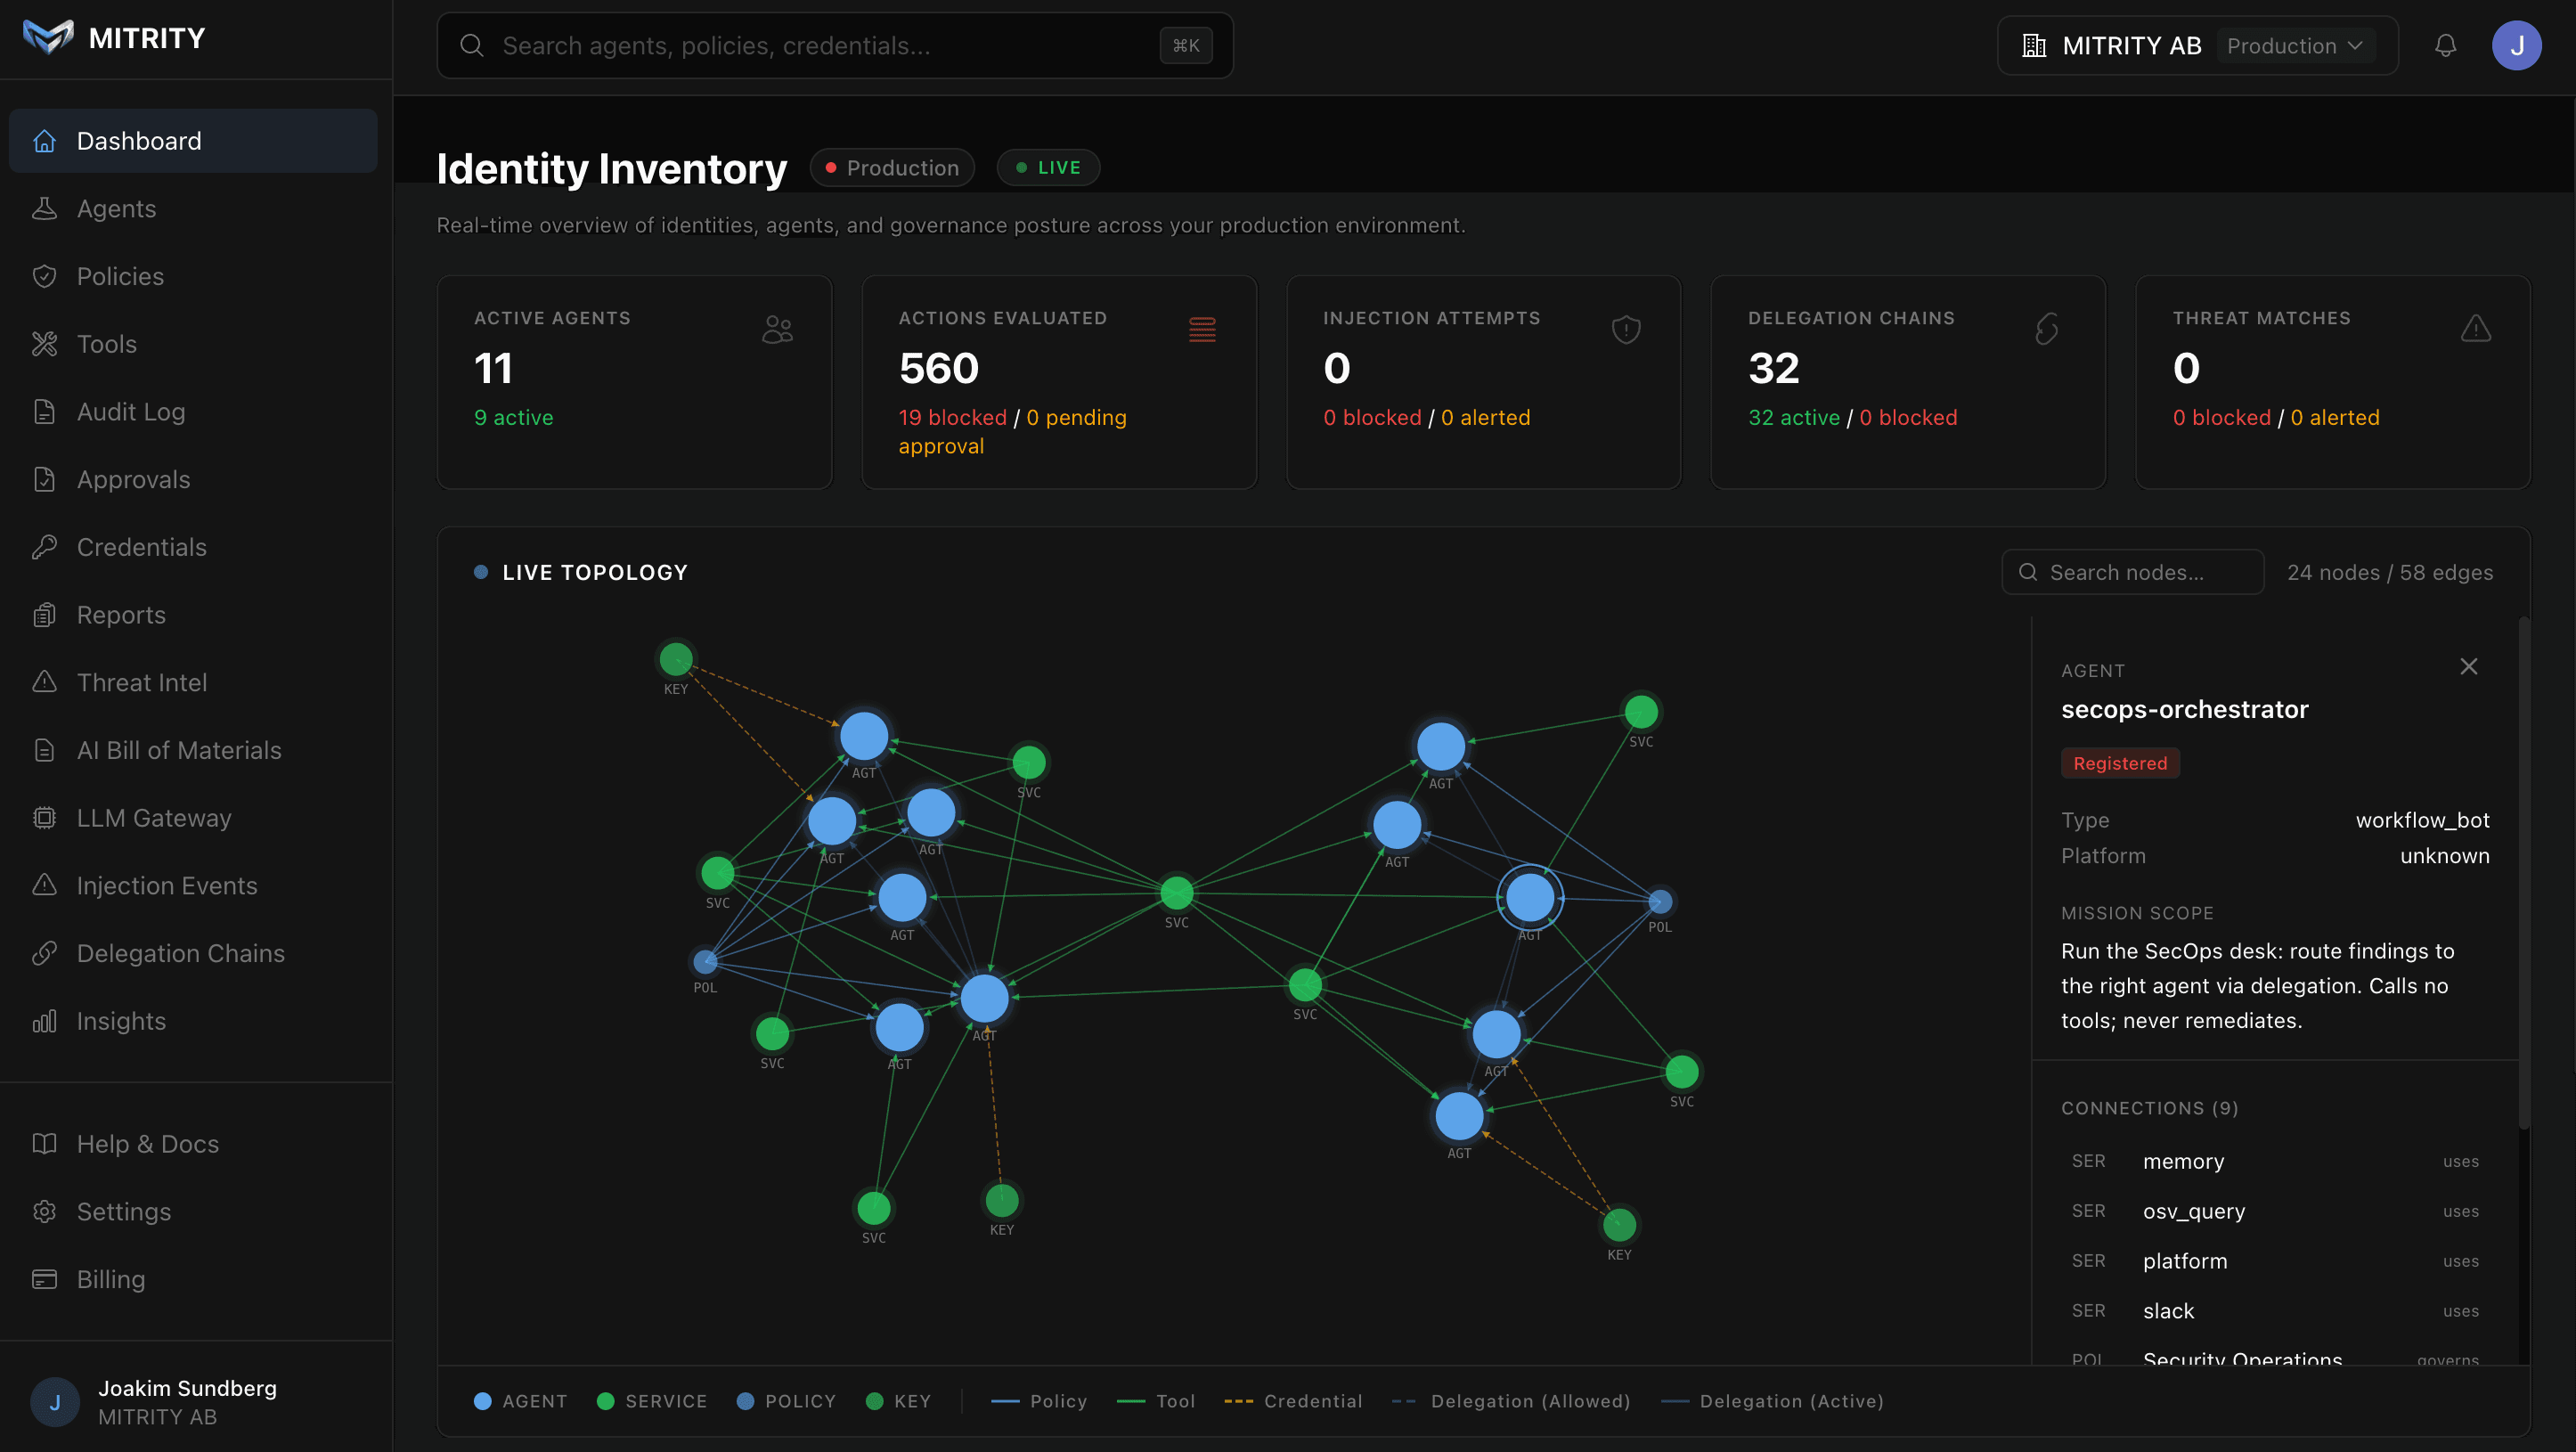Click the 24 nodes / 58 edges counter
Screen dimensions: 2576x1452
pos(2389,572)
